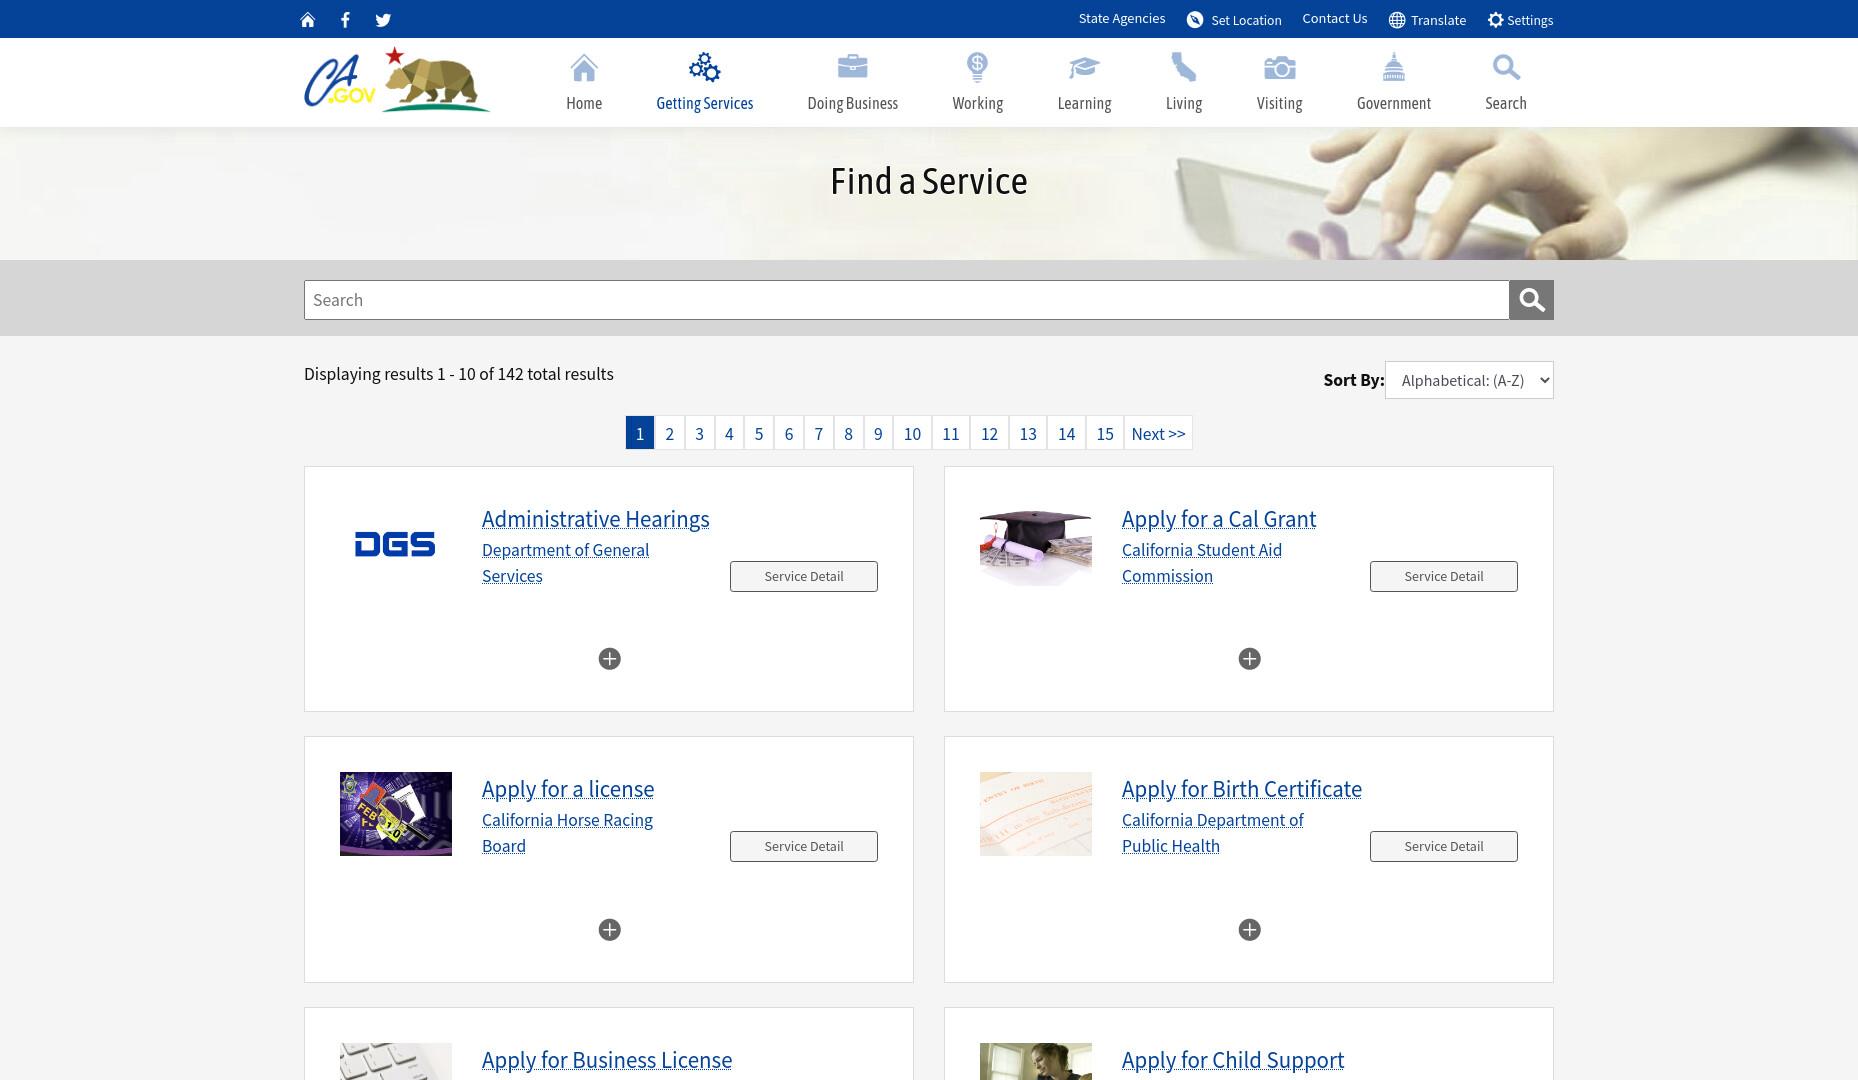
Task: Go to results page 10
Action: [x=912, y=433]
